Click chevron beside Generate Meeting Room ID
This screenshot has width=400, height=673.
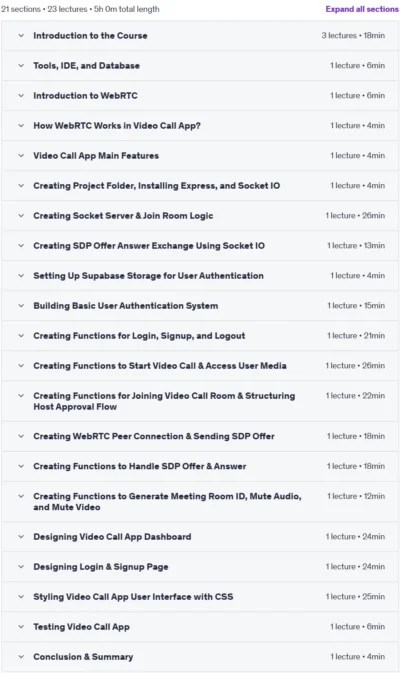click(x=21, y=497)
